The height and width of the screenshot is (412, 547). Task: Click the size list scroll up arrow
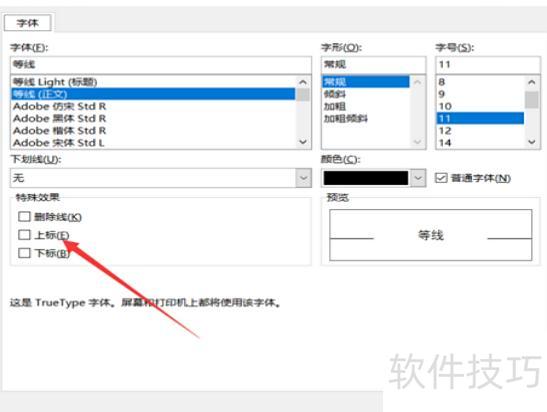point(532,82)
